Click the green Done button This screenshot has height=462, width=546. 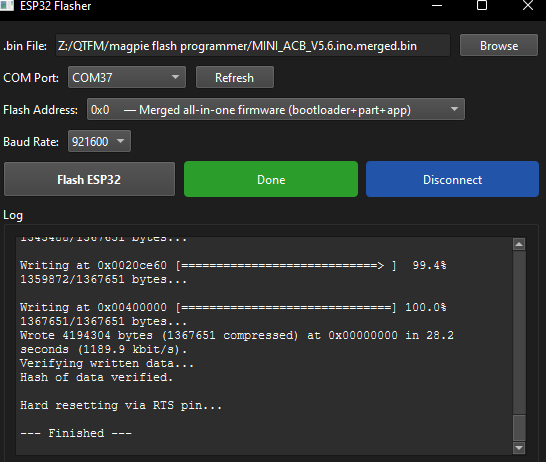(x=271, y=179)
